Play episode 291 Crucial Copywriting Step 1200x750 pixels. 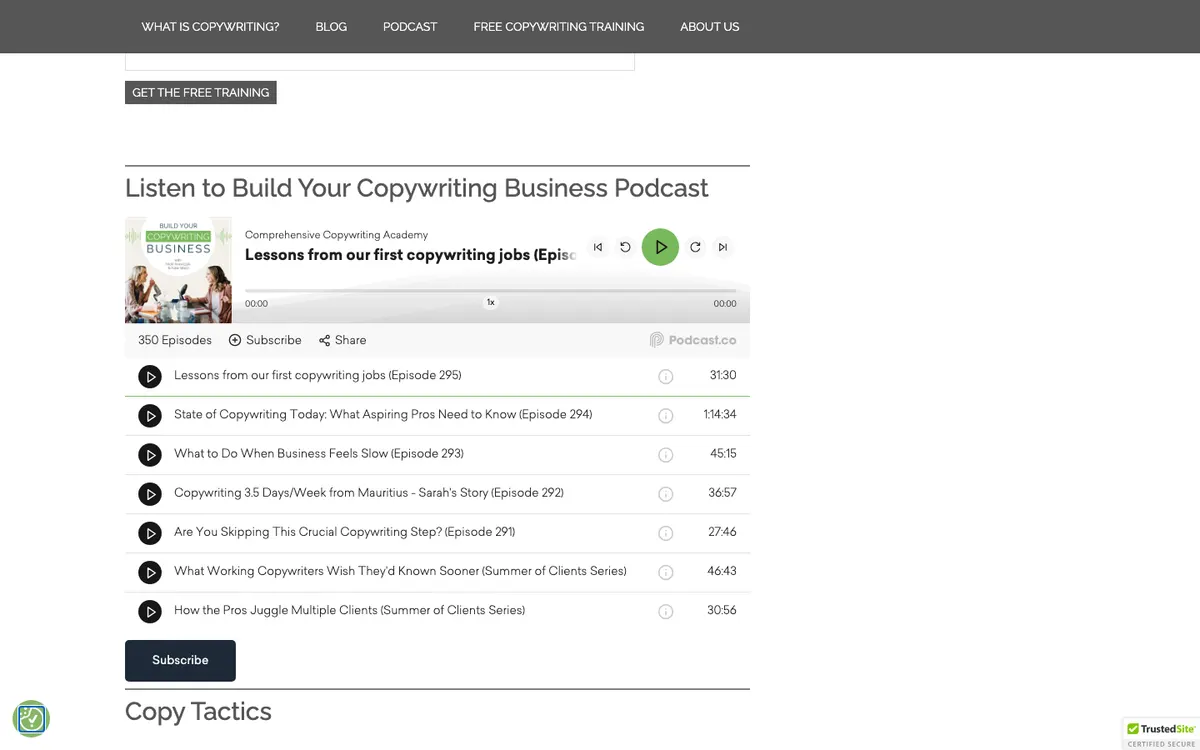[150, 533]
